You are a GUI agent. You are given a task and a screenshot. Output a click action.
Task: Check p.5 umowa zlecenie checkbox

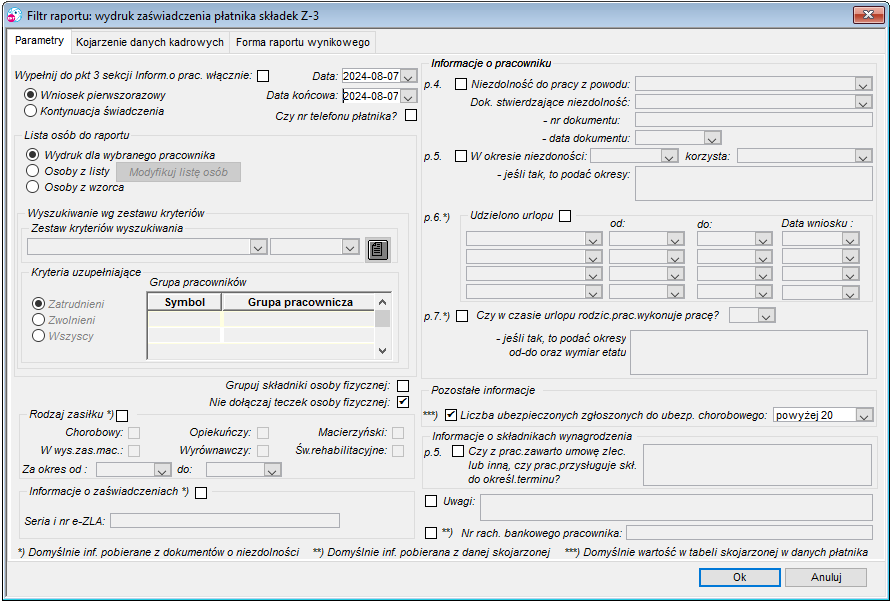458,451
